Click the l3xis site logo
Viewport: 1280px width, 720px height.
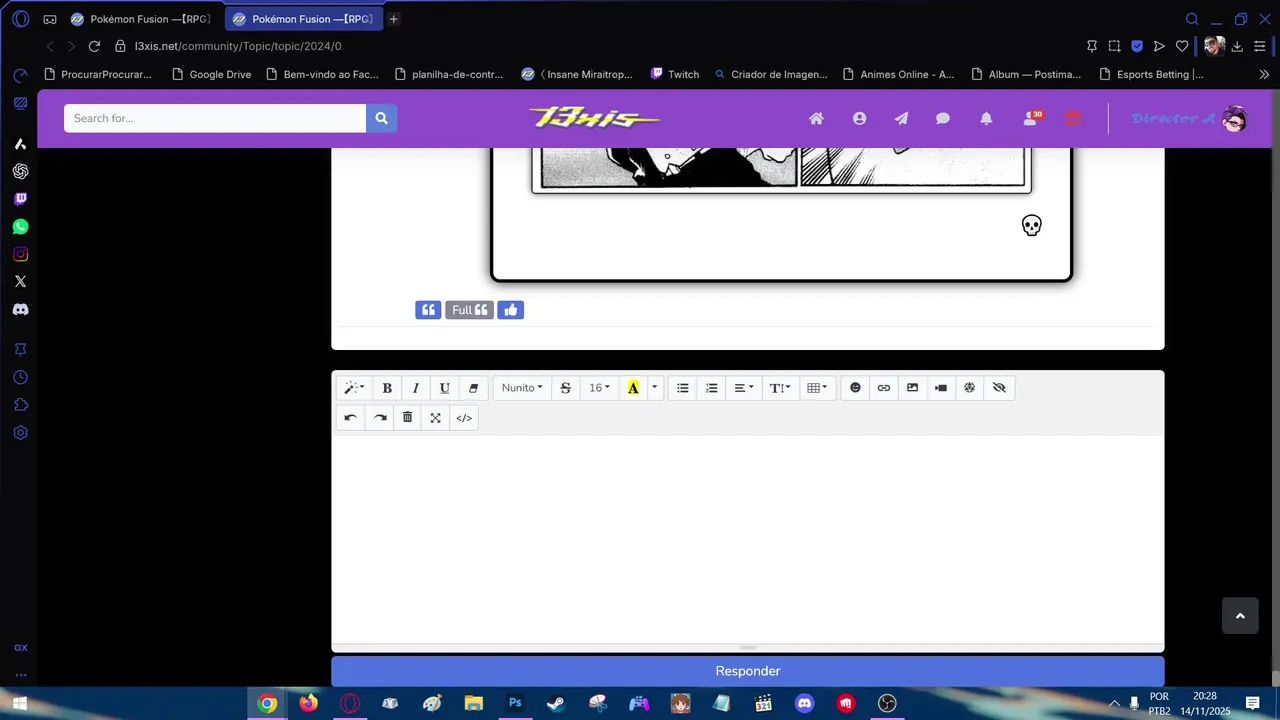pos(594,118)
